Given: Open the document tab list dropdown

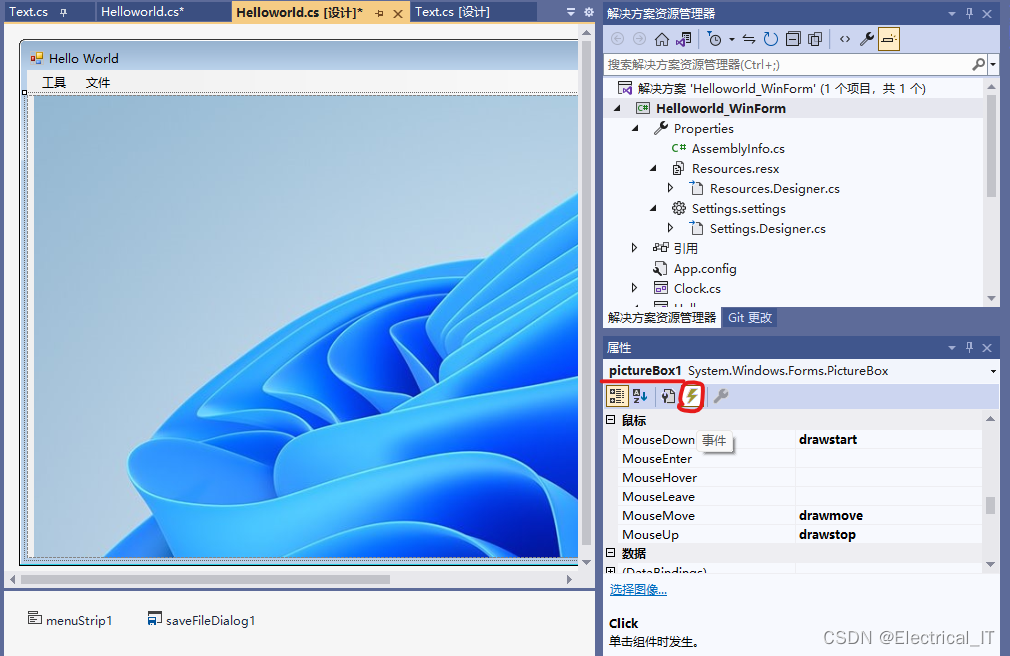Looking at the screenshot, I should click(x=571, y=12).
